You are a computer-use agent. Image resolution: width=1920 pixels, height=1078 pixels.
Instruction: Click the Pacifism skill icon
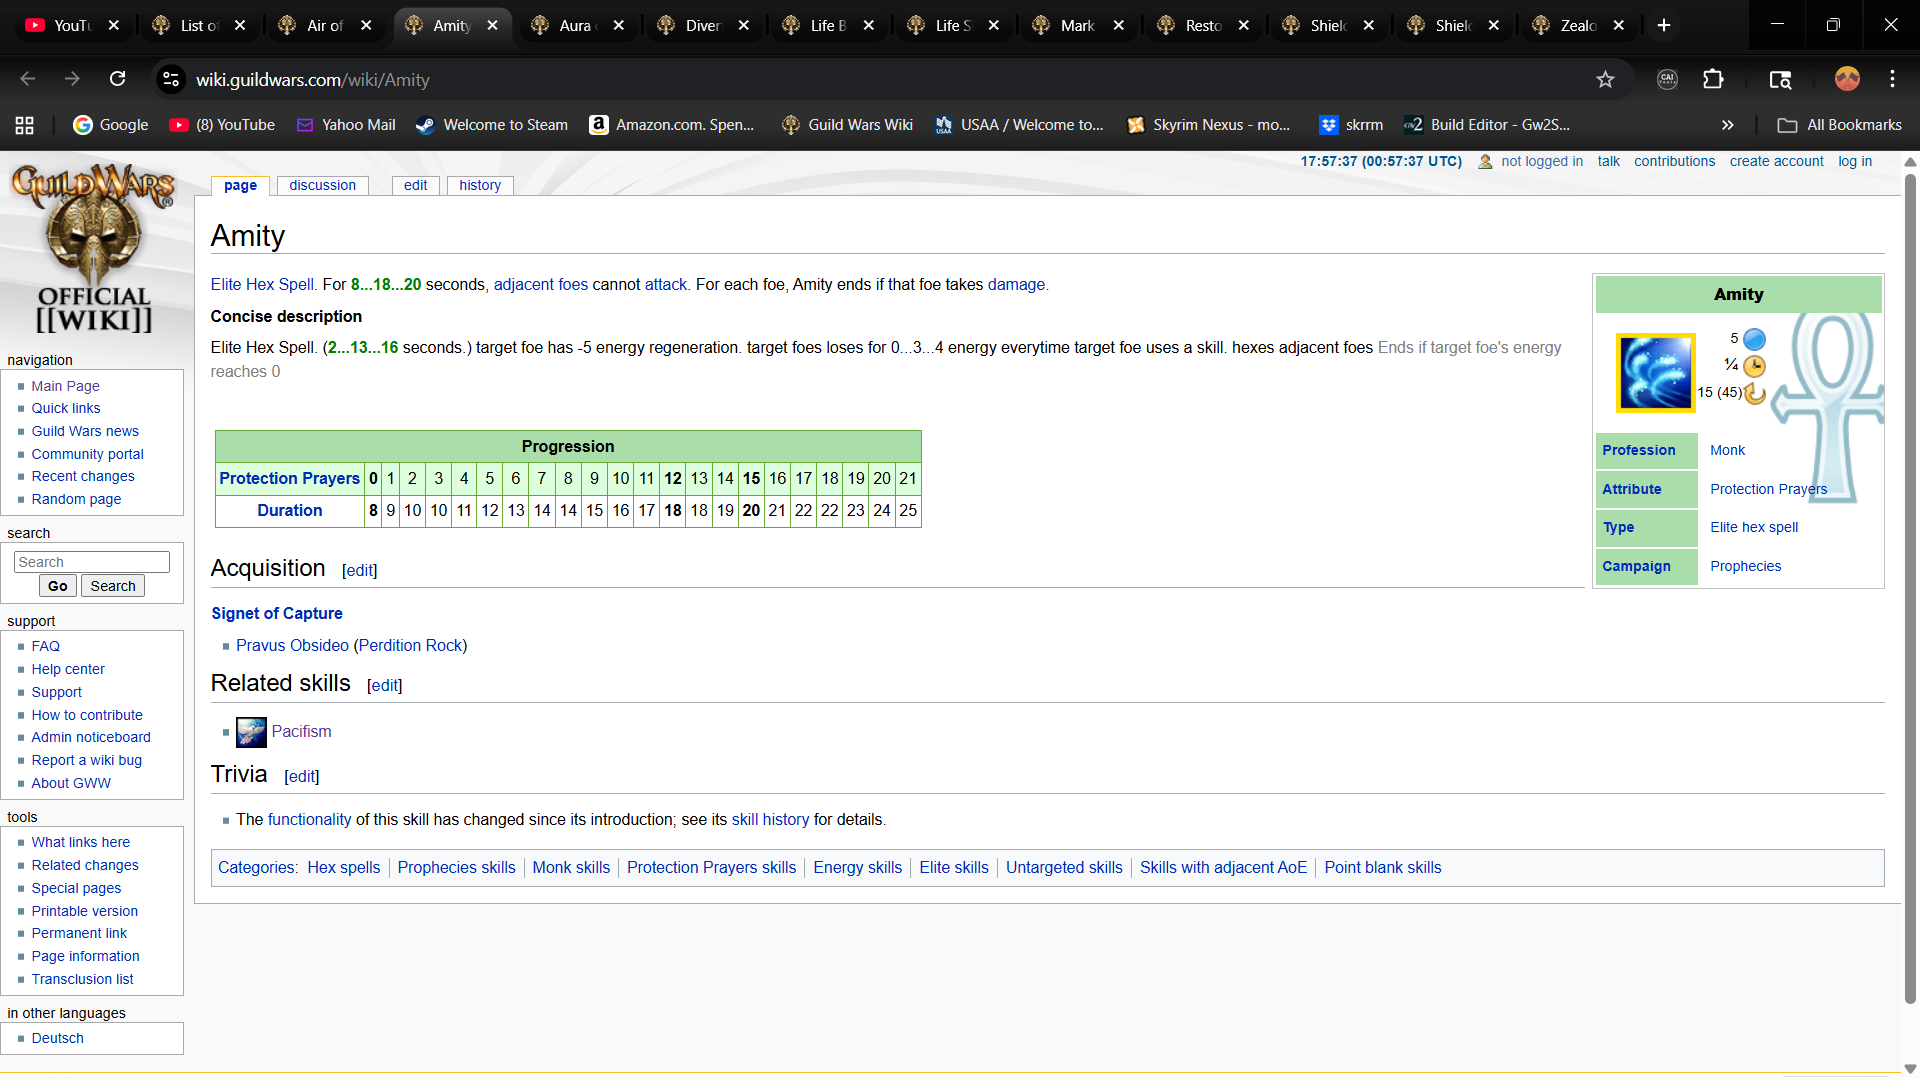point(251,732)
